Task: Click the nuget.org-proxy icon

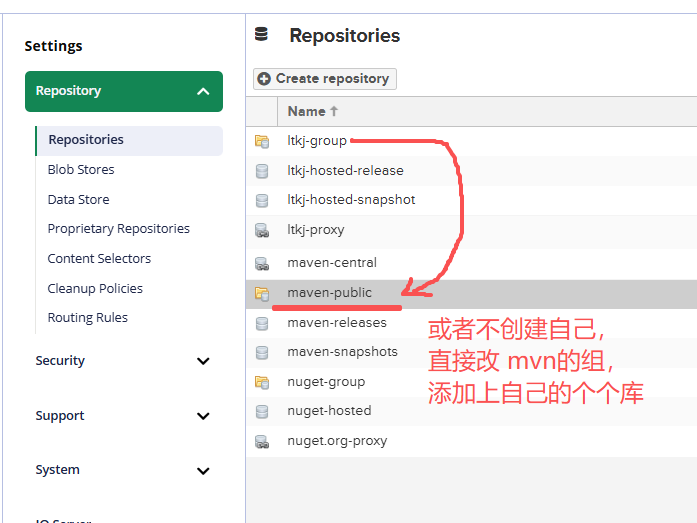Action: (x=262, y=442)
